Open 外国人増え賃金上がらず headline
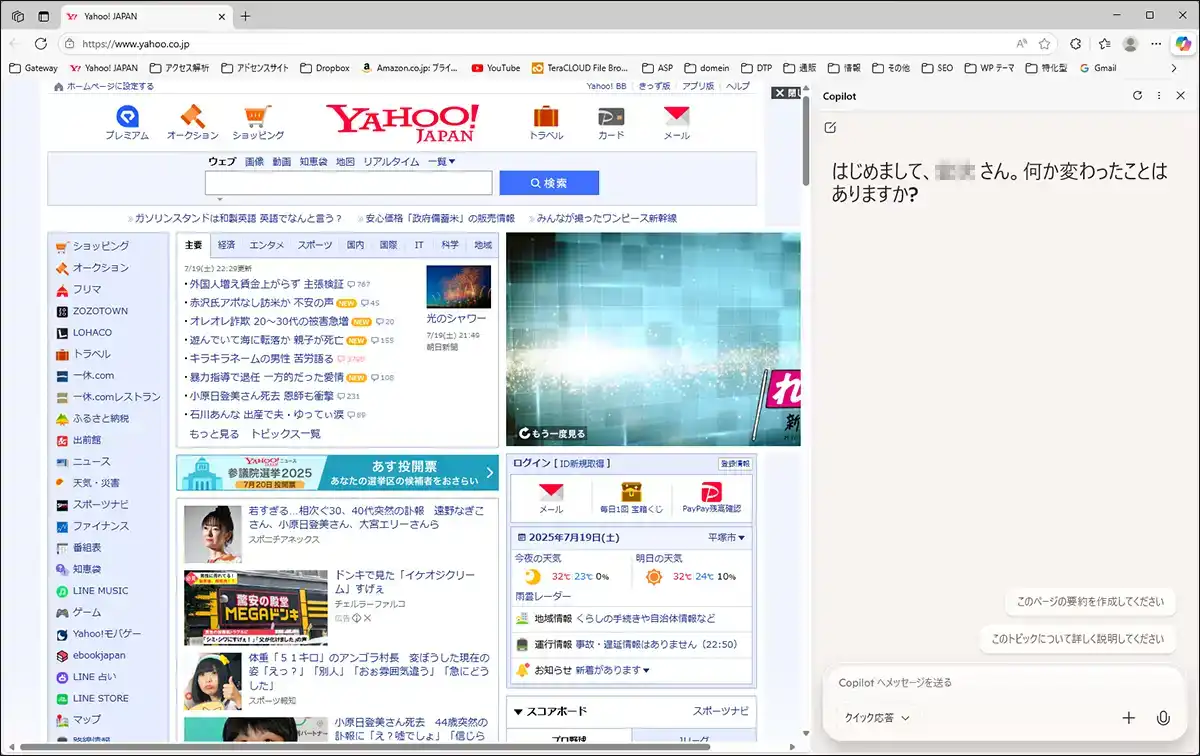 point(266,284)
